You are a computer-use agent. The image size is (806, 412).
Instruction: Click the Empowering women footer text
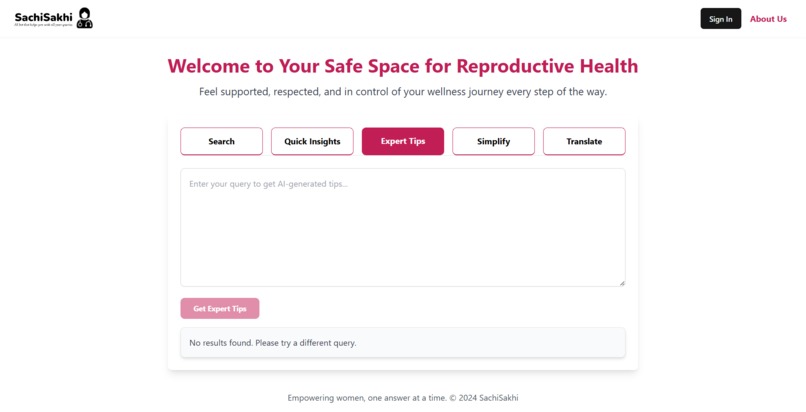(367, 398)
